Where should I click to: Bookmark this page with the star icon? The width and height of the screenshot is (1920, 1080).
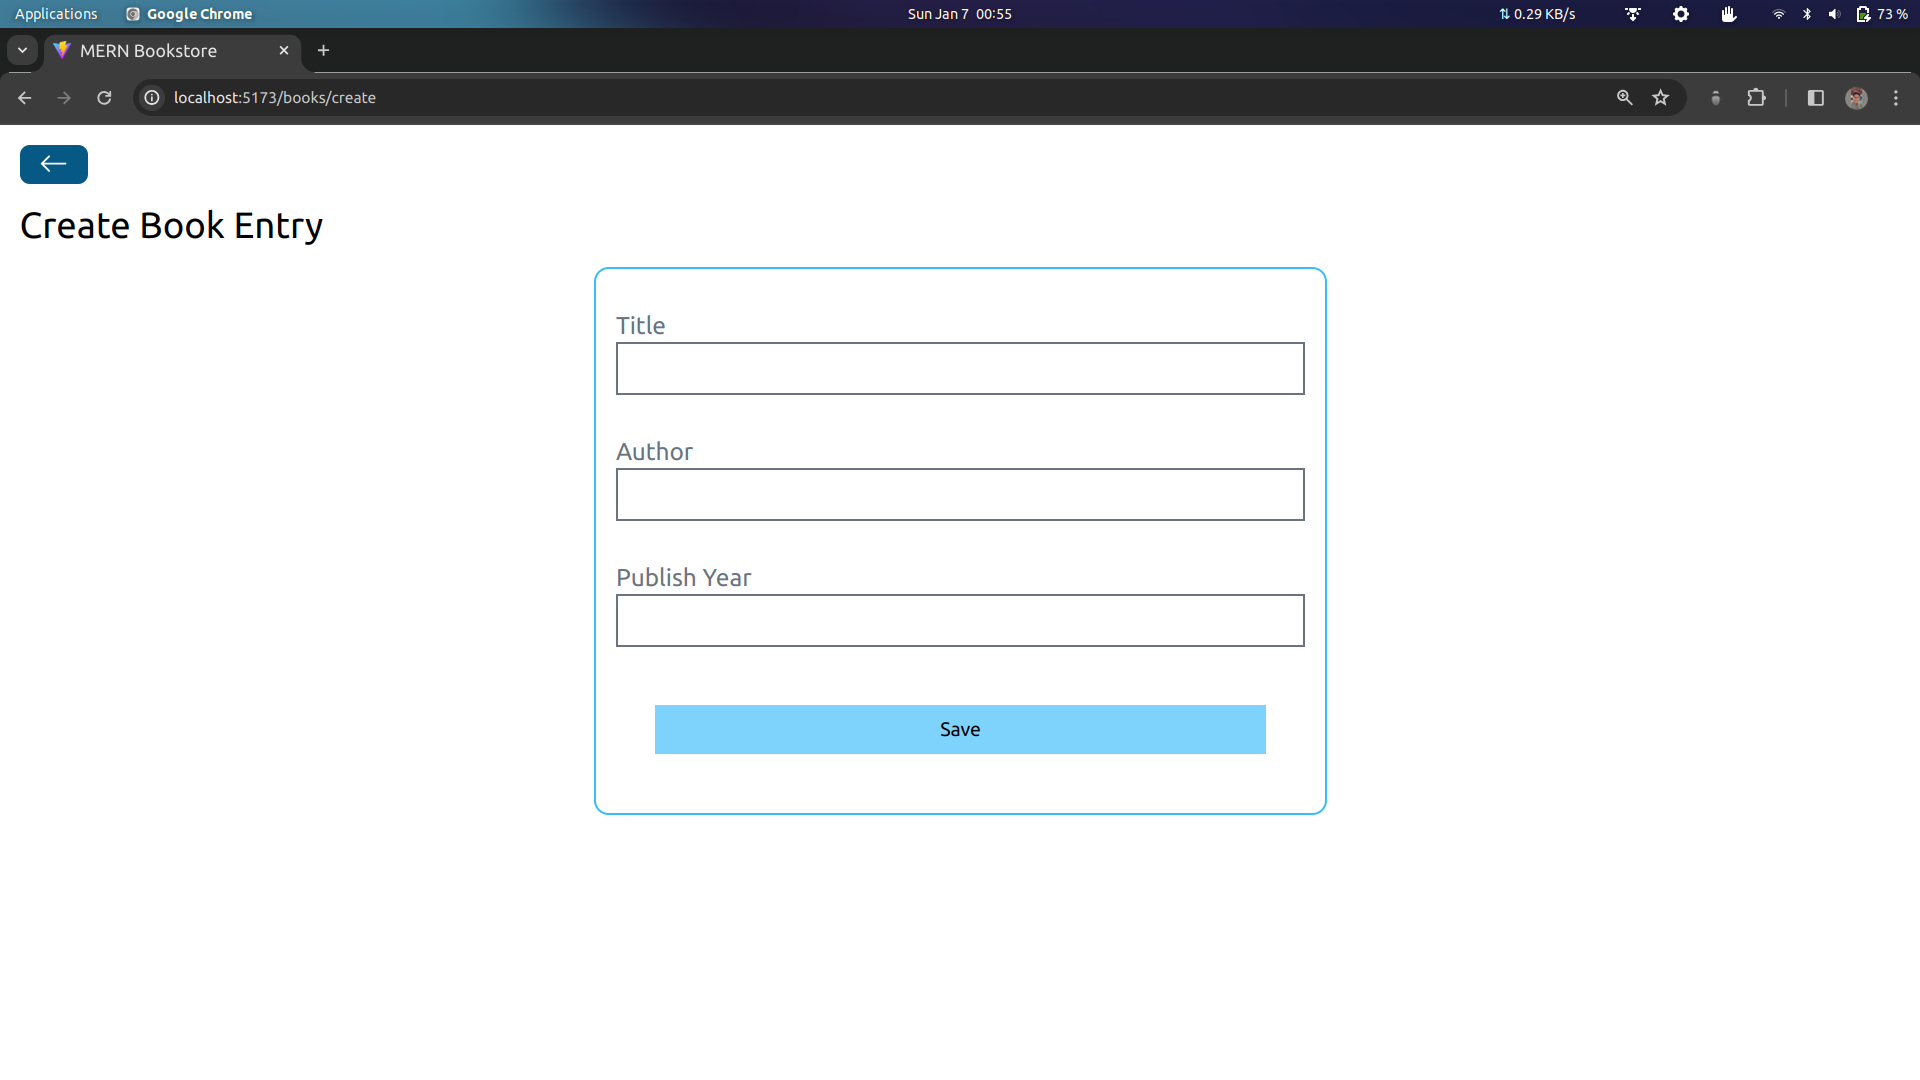[1661, 97]
